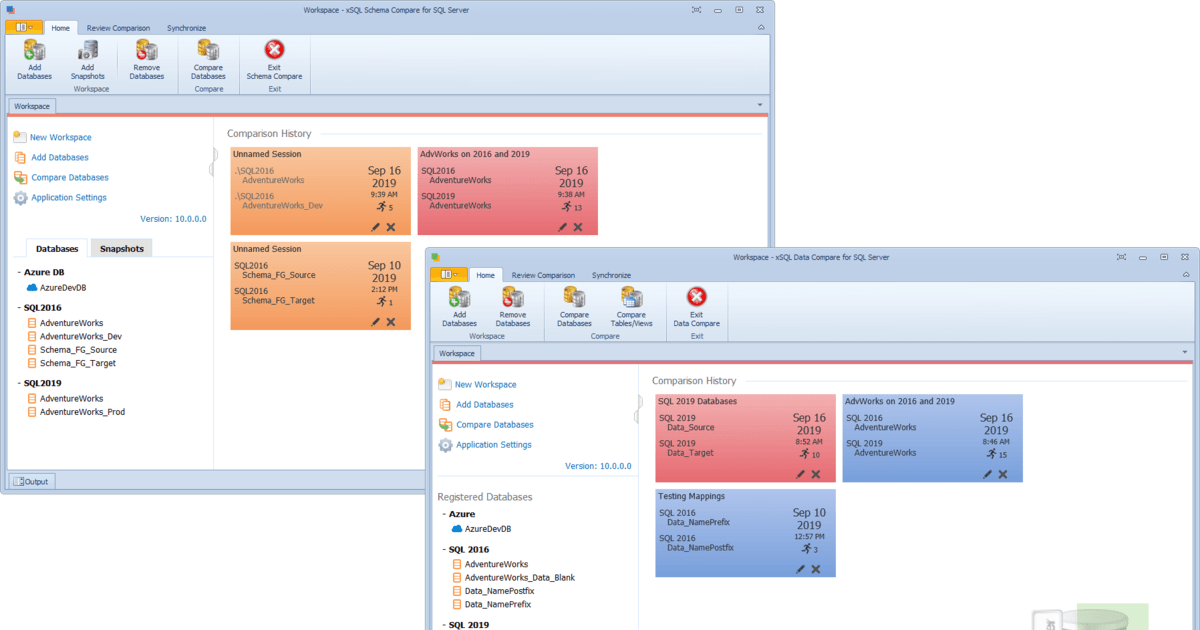1200x630 pixels.
Task: Delete AdvWorks on 2016 and 2019 Schema card
Action: click(x=578, y=227)
